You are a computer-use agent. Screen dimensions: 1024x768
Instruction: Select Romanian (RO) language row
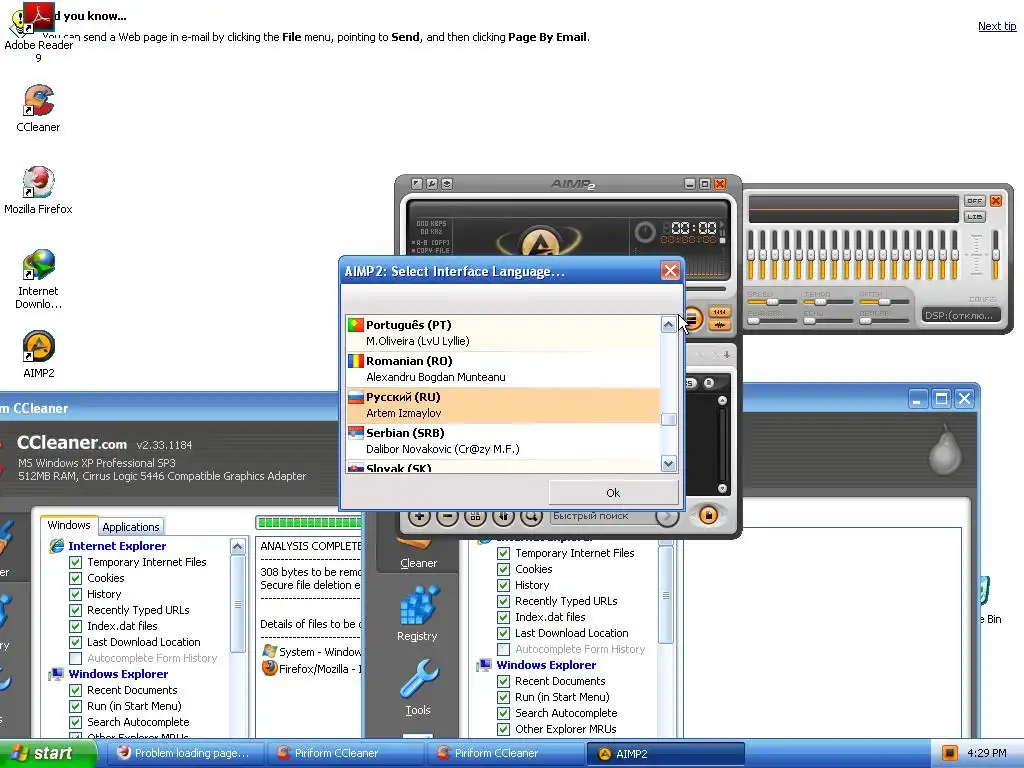(x=503, y=369)
